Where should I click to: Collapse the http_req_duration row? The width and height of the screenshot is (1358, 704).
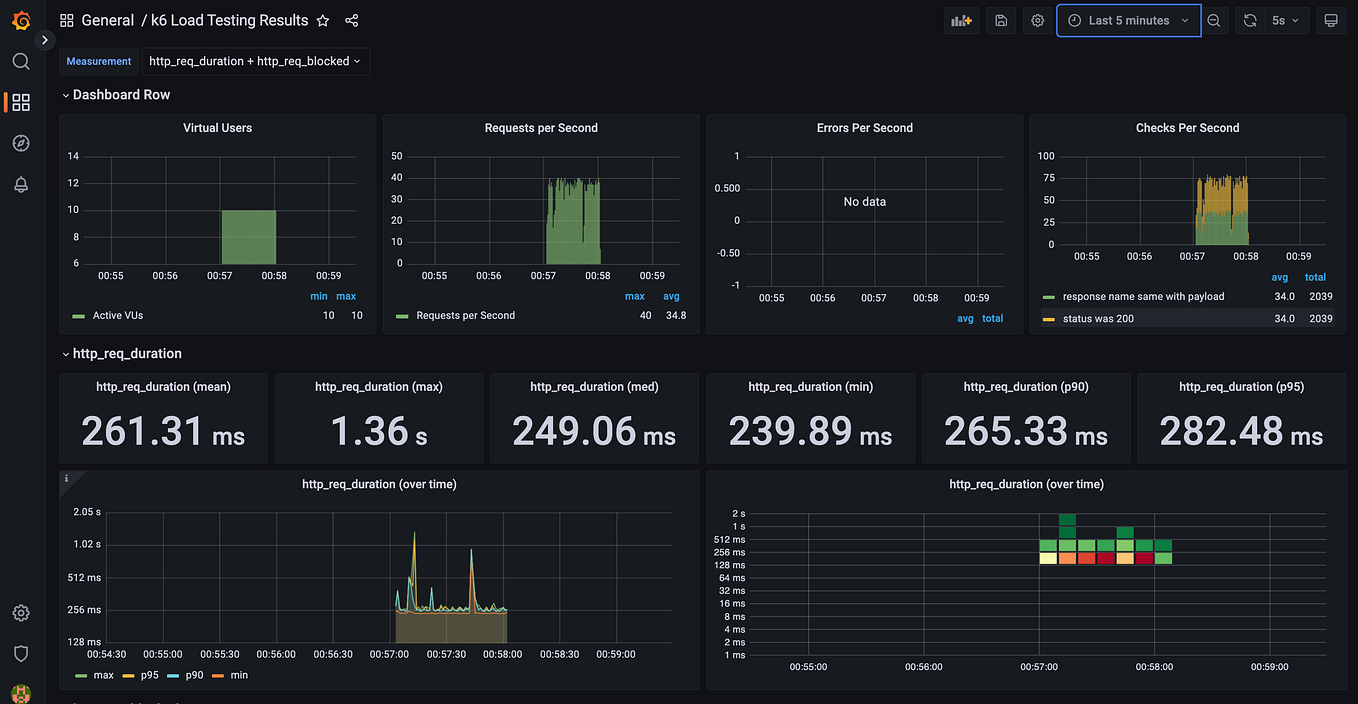pyautogui.click(x=122, y=354)
